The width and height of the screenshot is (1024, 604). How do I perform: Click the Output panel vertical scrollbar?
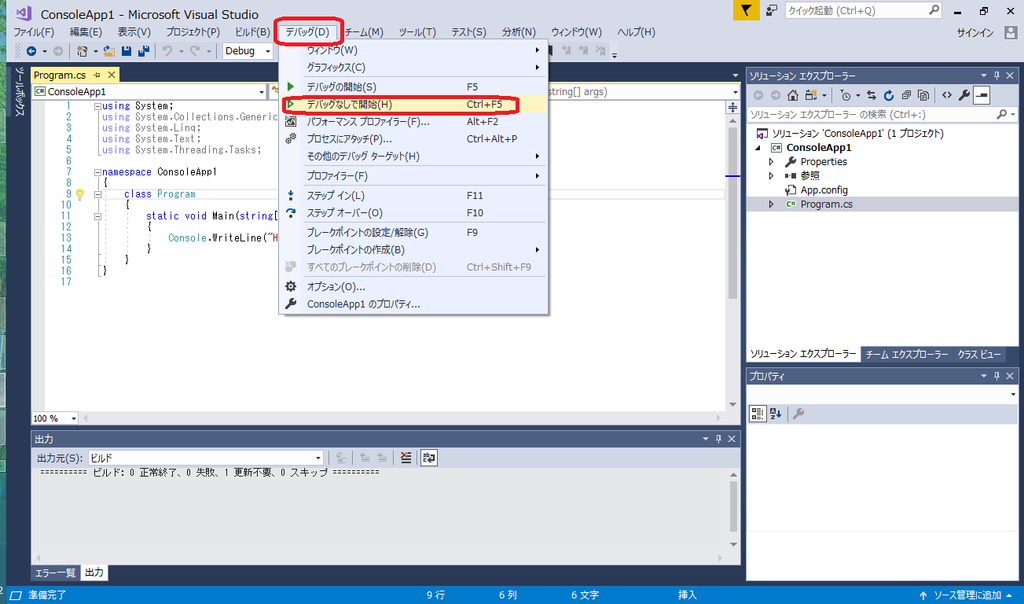point(733,509)
